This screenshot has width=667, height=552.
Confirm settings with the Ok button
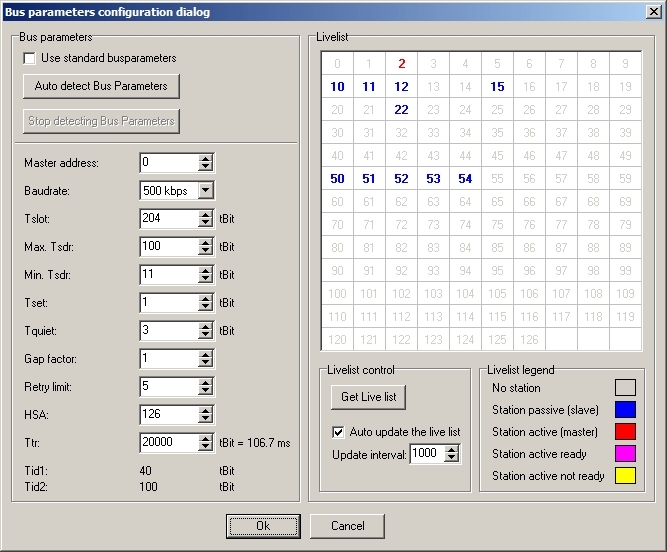click(x=263, y=526)
